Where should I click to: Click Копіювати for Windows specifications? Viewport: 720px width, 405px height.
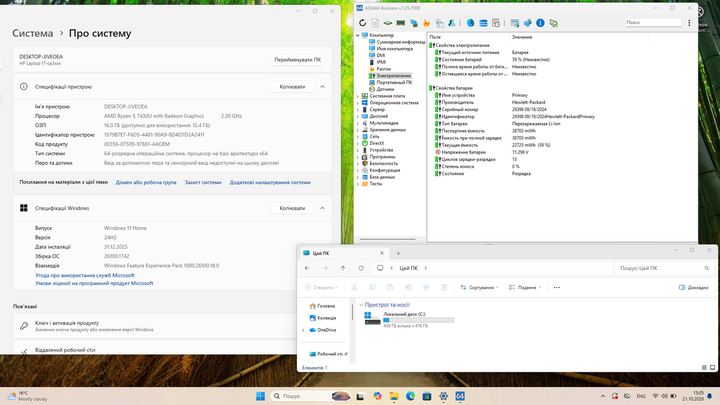tap(292, 208)
